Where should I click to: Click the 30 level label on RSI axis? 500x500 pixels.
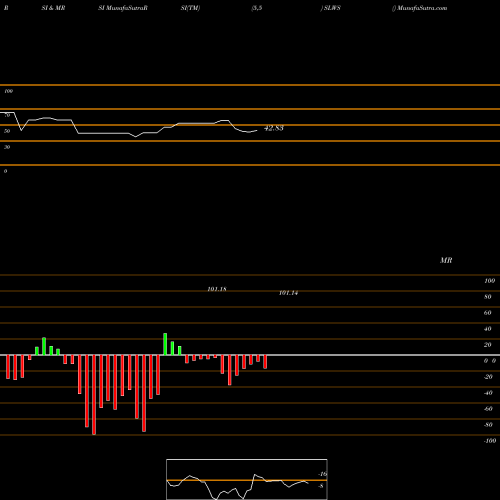pyautogui.click(x=7, y=147)
